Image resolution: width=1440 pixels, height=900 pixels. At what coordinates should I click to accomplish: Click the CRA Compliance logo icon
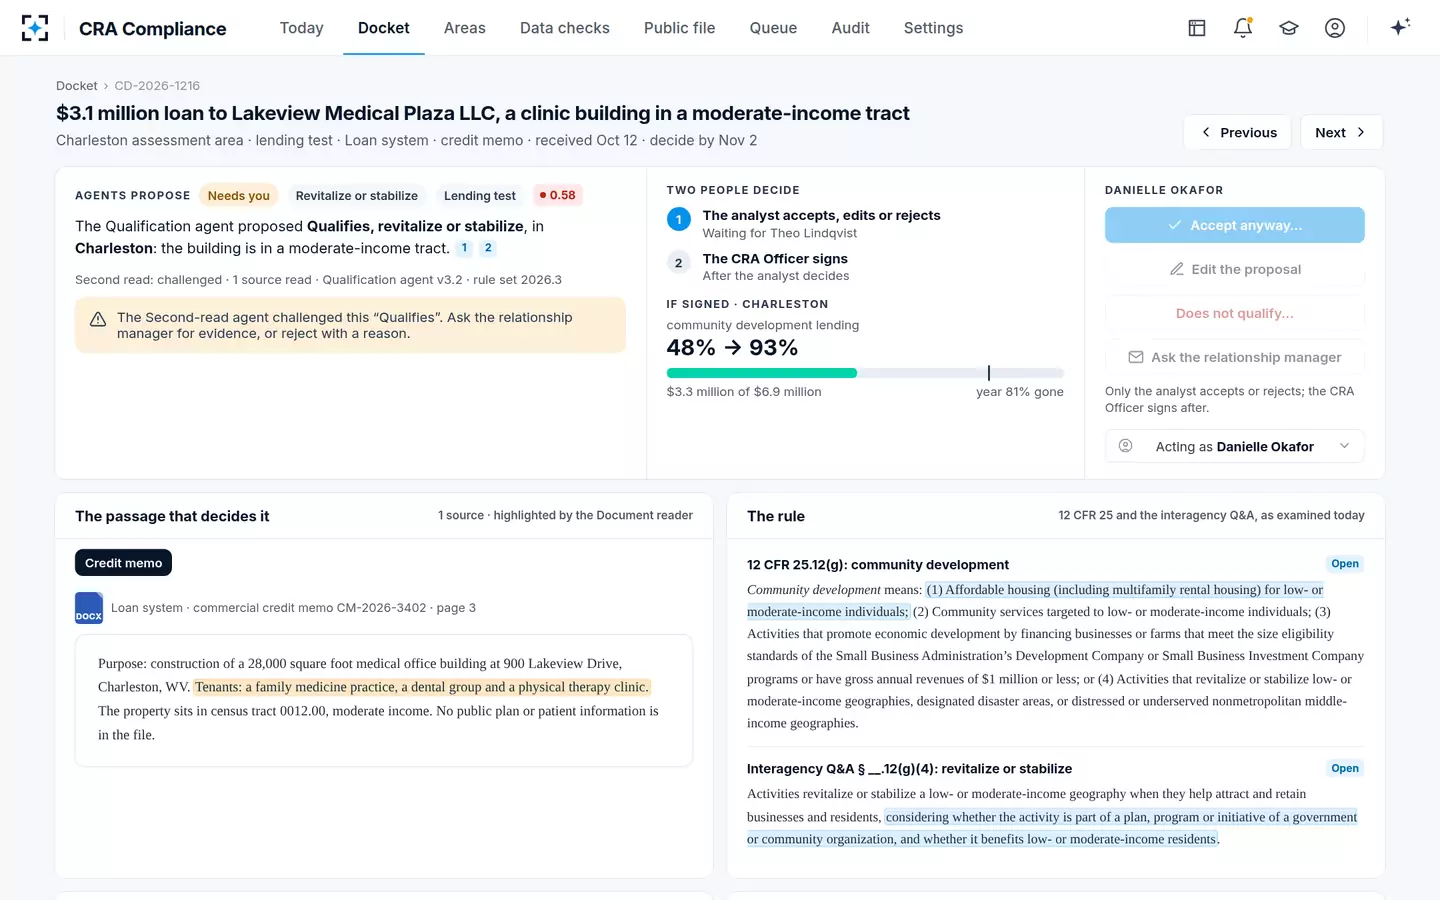35,28
